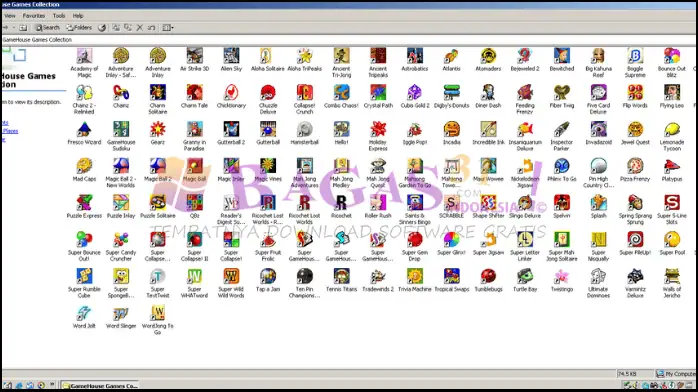The image size is (698, 392).
Task: Open the Lemonade Tycoon shortcut
Action: click(672, 130)
